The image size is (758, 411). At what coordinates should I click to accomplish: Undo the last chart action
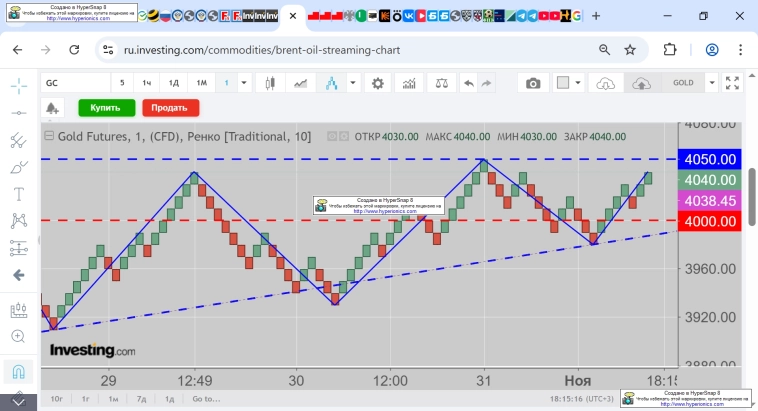click(469, 83)
